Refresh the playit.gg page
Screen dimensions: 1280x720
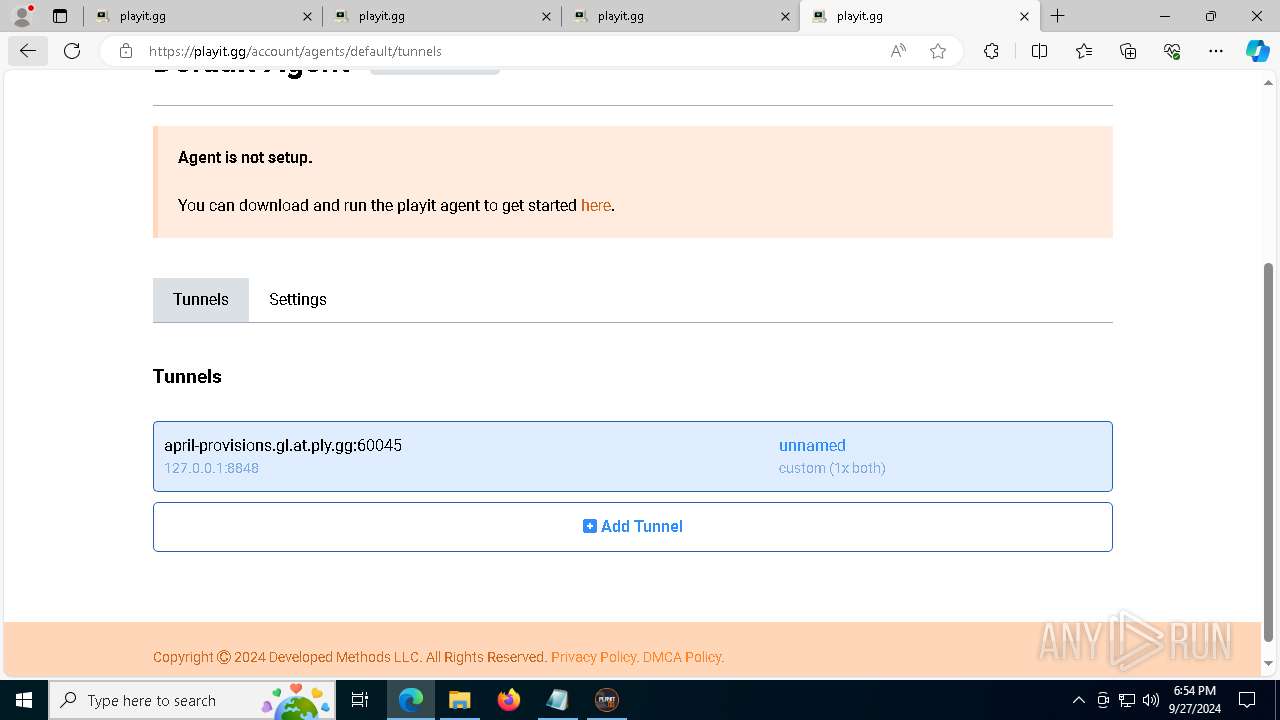pos(72,51)
